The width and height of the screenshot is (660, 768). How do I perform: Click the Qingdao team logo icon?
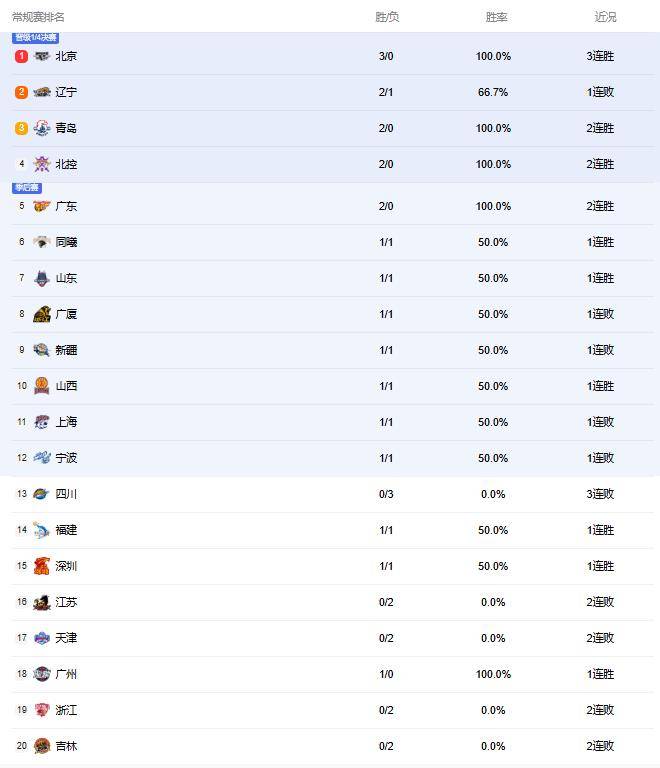point(41,128)
